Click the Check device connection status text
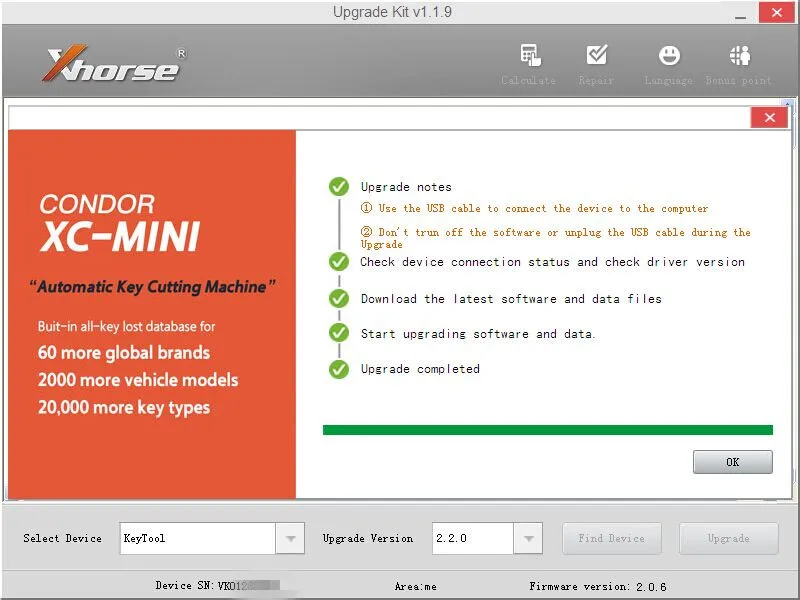800x600 pixels. coord(553,262)
